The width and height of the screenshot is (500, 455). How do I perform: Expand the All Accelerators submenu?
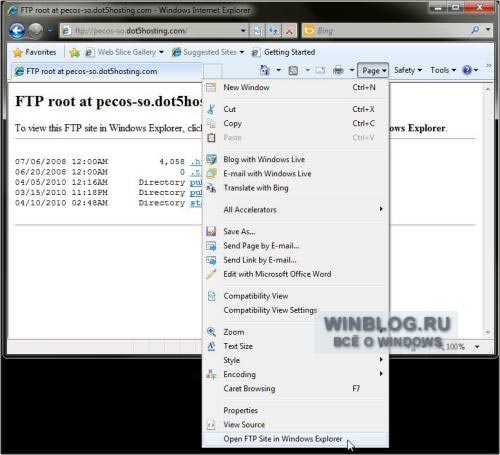295,210
